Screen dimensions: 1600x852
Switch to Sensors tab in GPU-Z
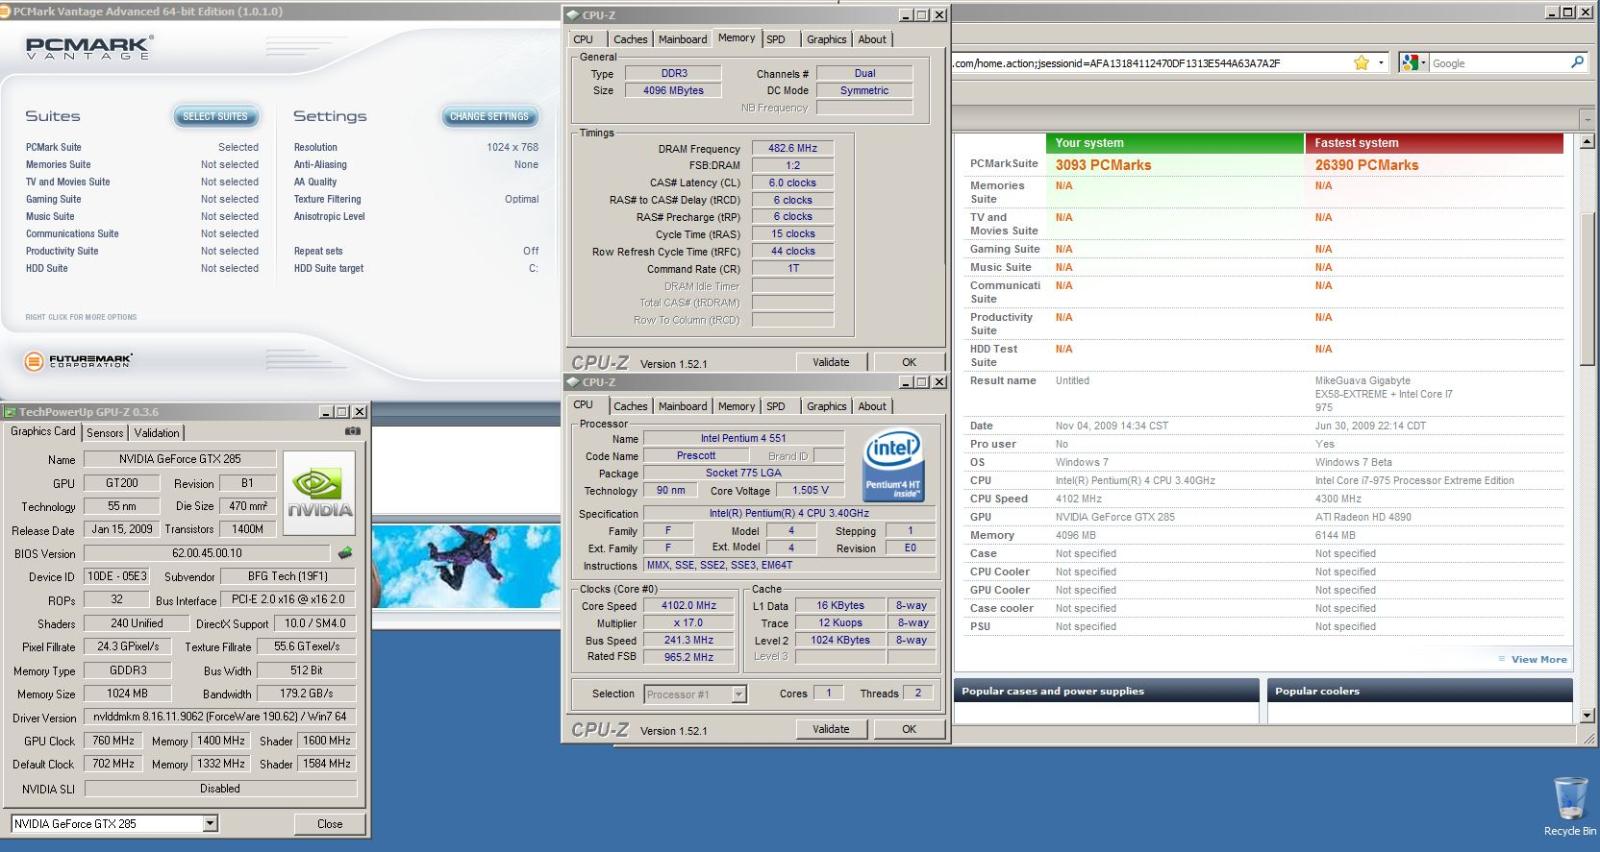[x=105, y=433]
